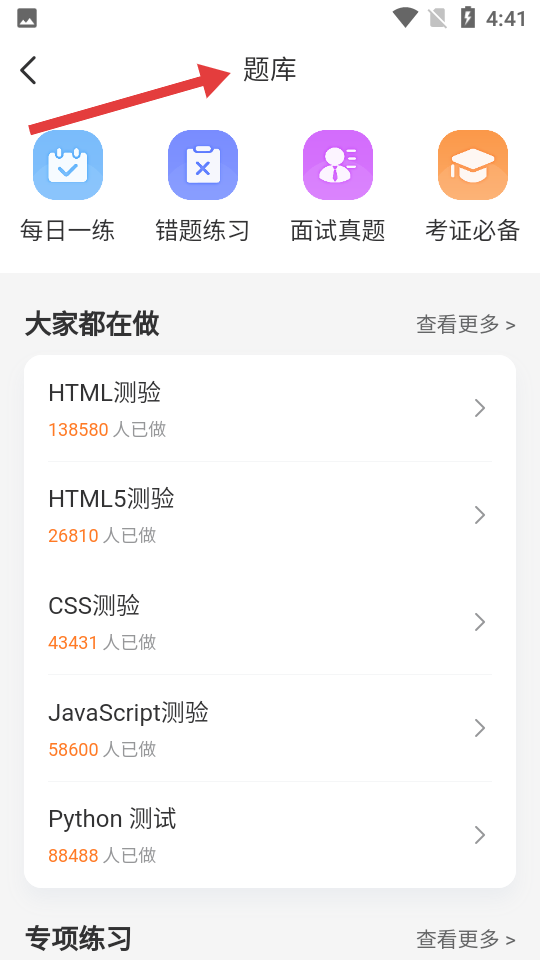
Task: Open the 面试真题 person icon
Action: pyautogui.click(x=338, y=165)
